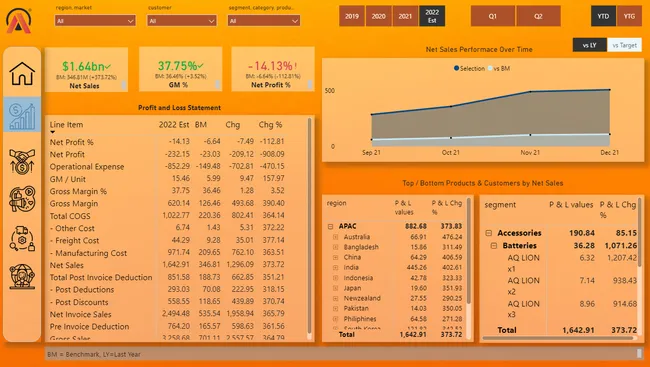This screenshot has height=367, width=650.
Task: Click the Net Sales KPI card
Action: pyautogui.click(x=86, y=69)
